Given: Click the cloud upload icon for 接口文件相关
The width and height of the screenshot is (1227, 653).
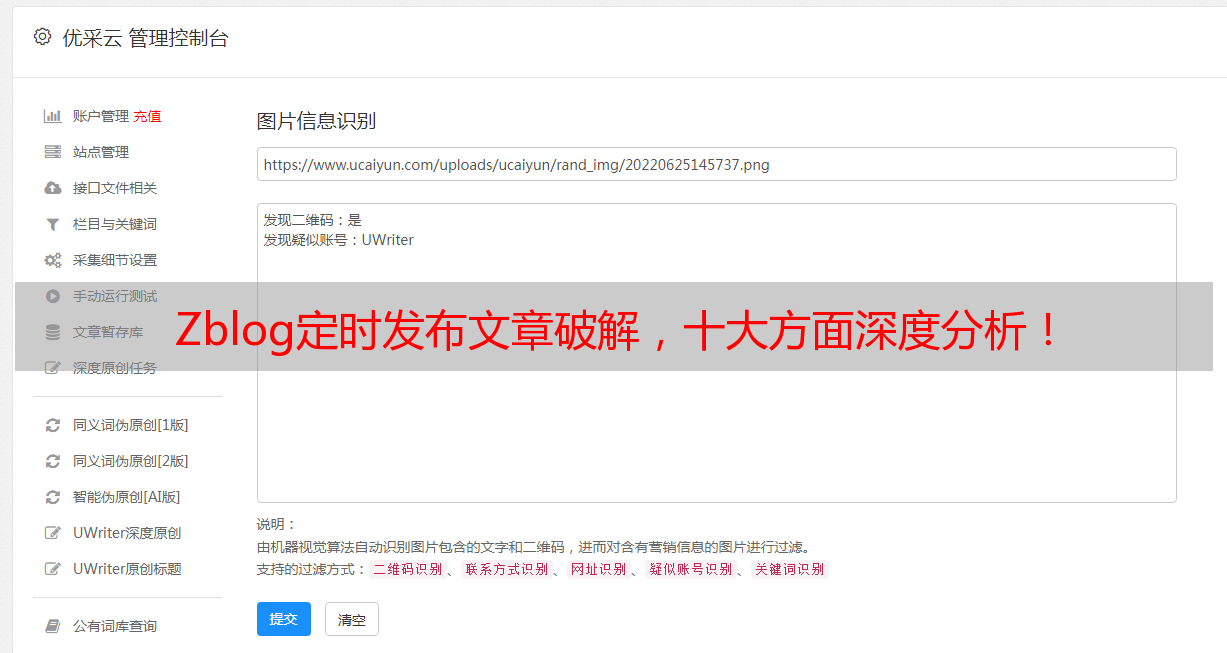Looking at the screenshot, I should point(53,188).
